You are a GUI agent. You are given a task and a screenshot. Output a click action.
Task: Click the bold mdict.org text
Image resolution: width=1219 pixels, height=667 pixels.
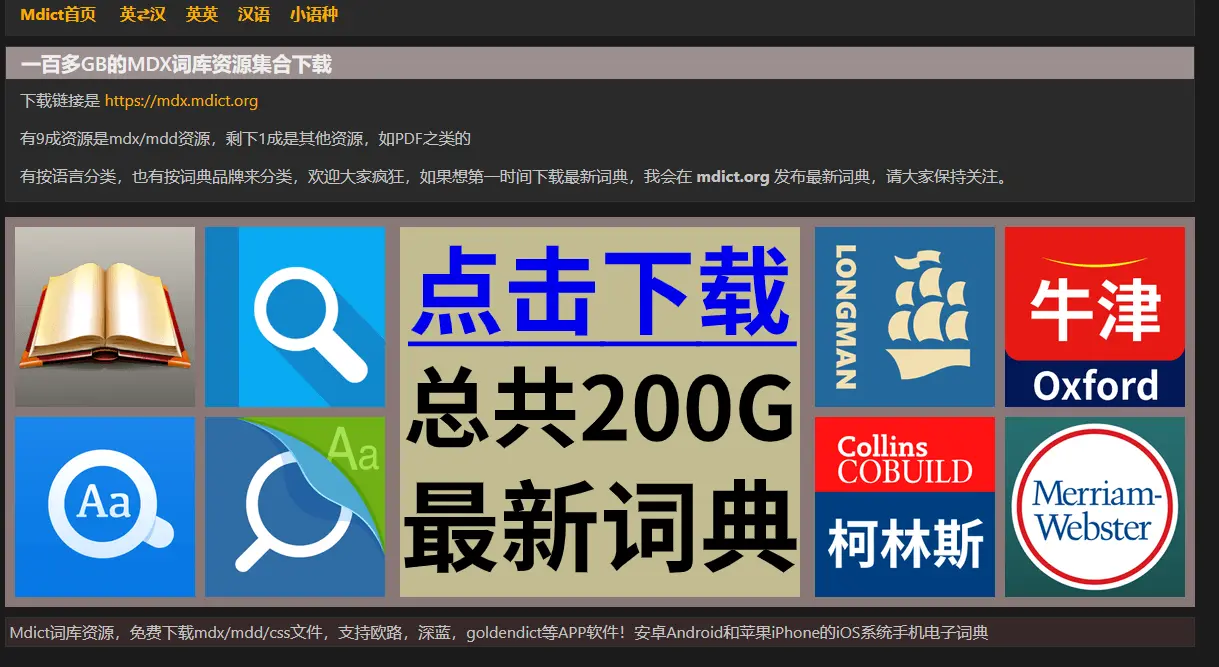[733, 177]
